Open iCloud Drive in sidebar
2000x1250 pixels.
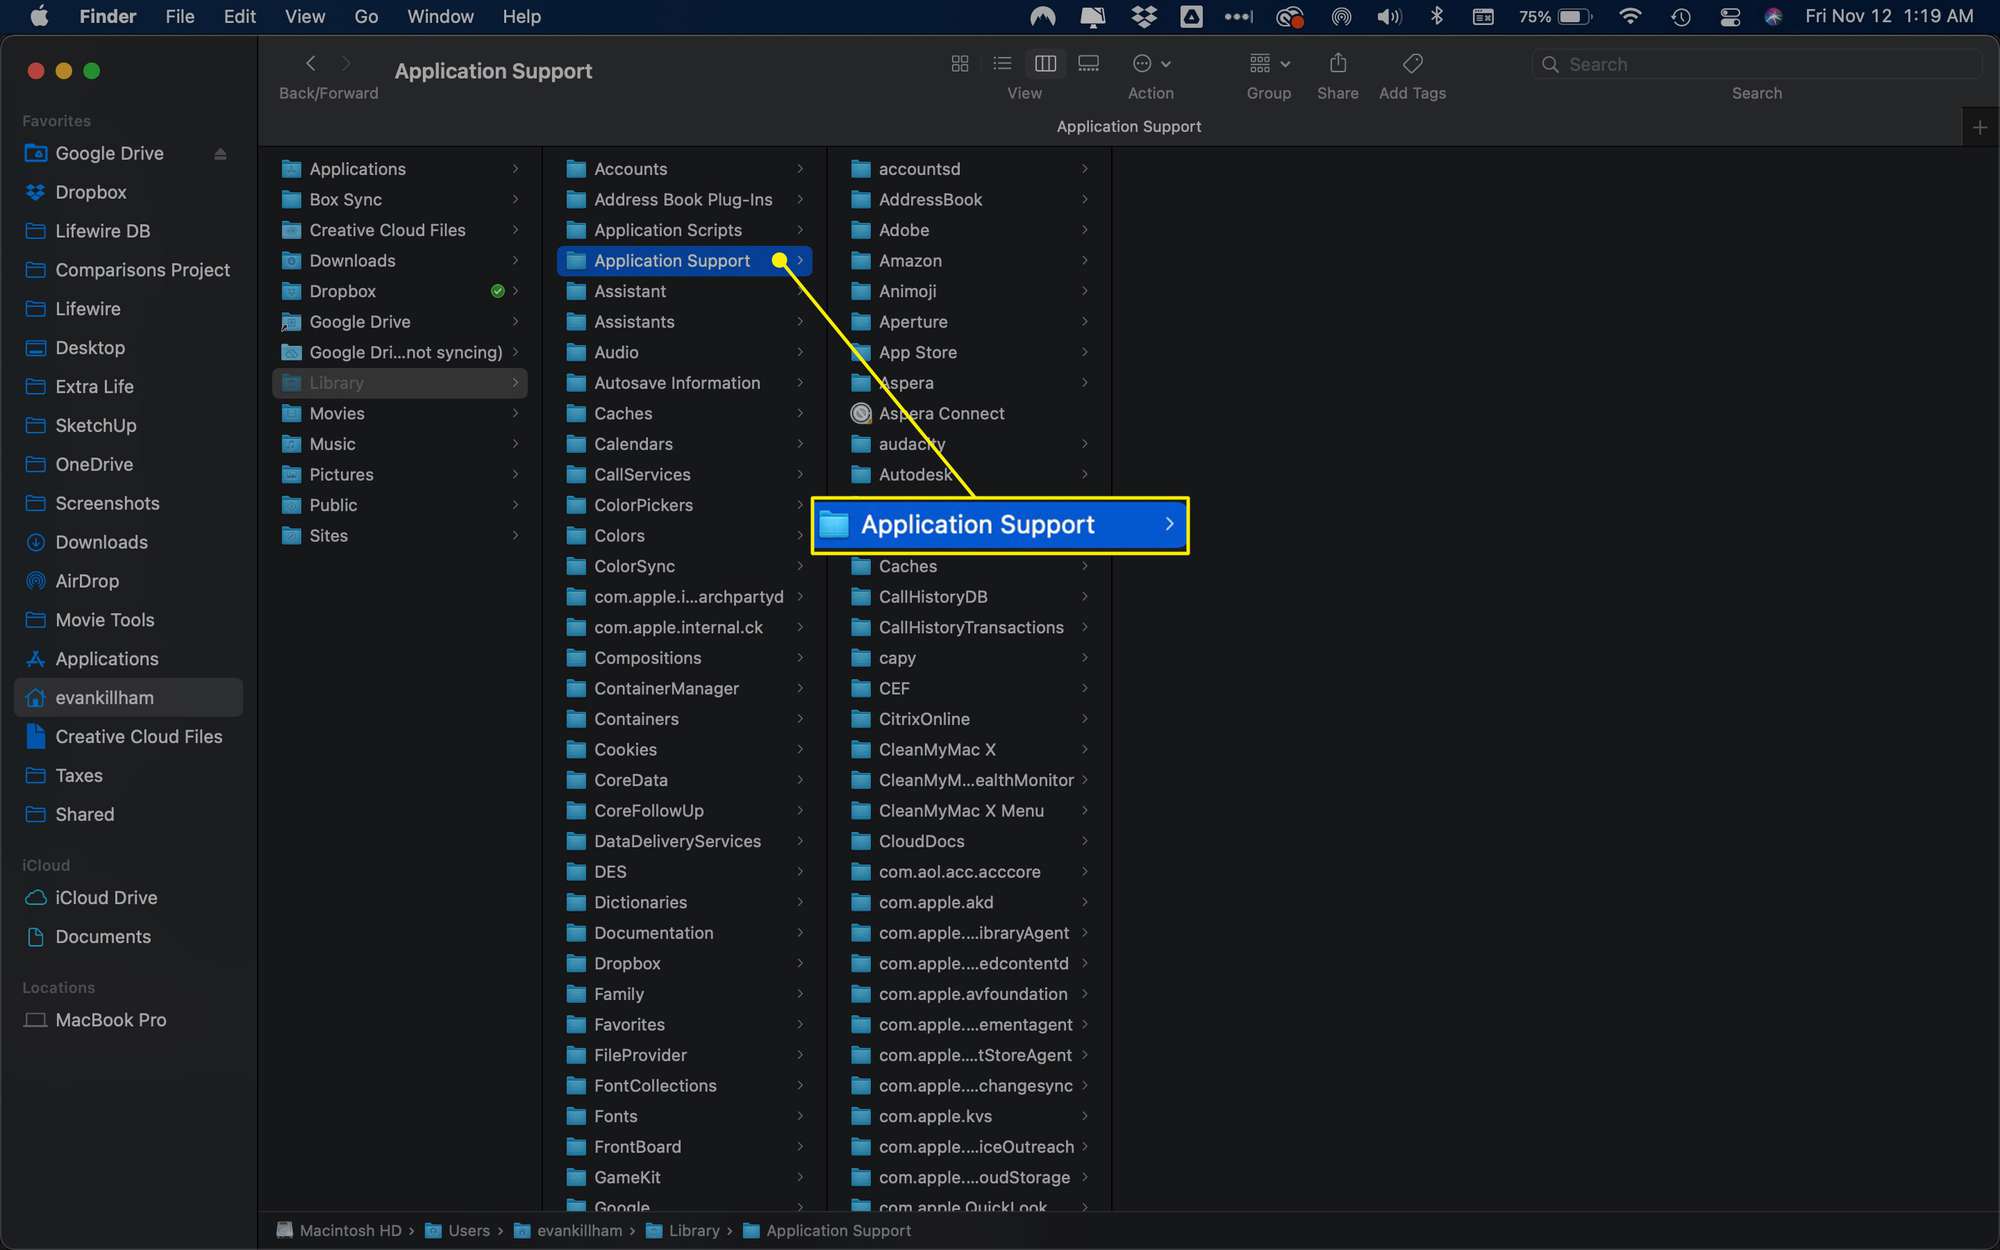(106, 898)
